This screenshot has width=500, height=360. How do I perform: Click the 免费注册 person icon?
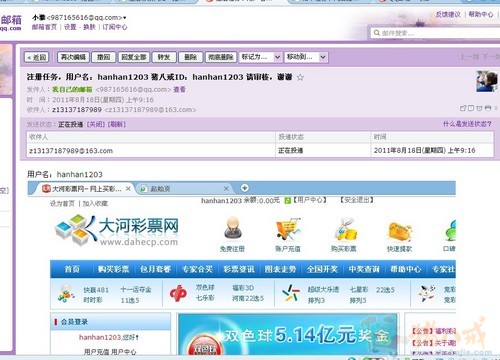tap(232, 228)
